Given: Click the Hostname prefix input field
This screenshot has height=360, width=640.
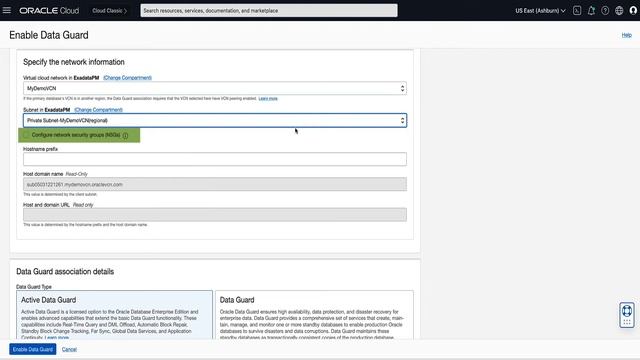Looking at the screenshot, I should click(x=215, y=159).
